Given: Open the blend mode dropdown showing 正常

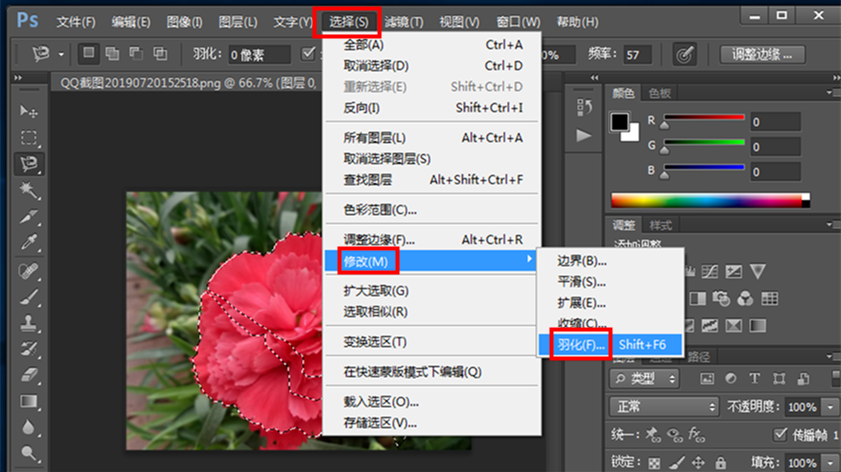Looking at the screenshot, I should (x=664, y=407).
